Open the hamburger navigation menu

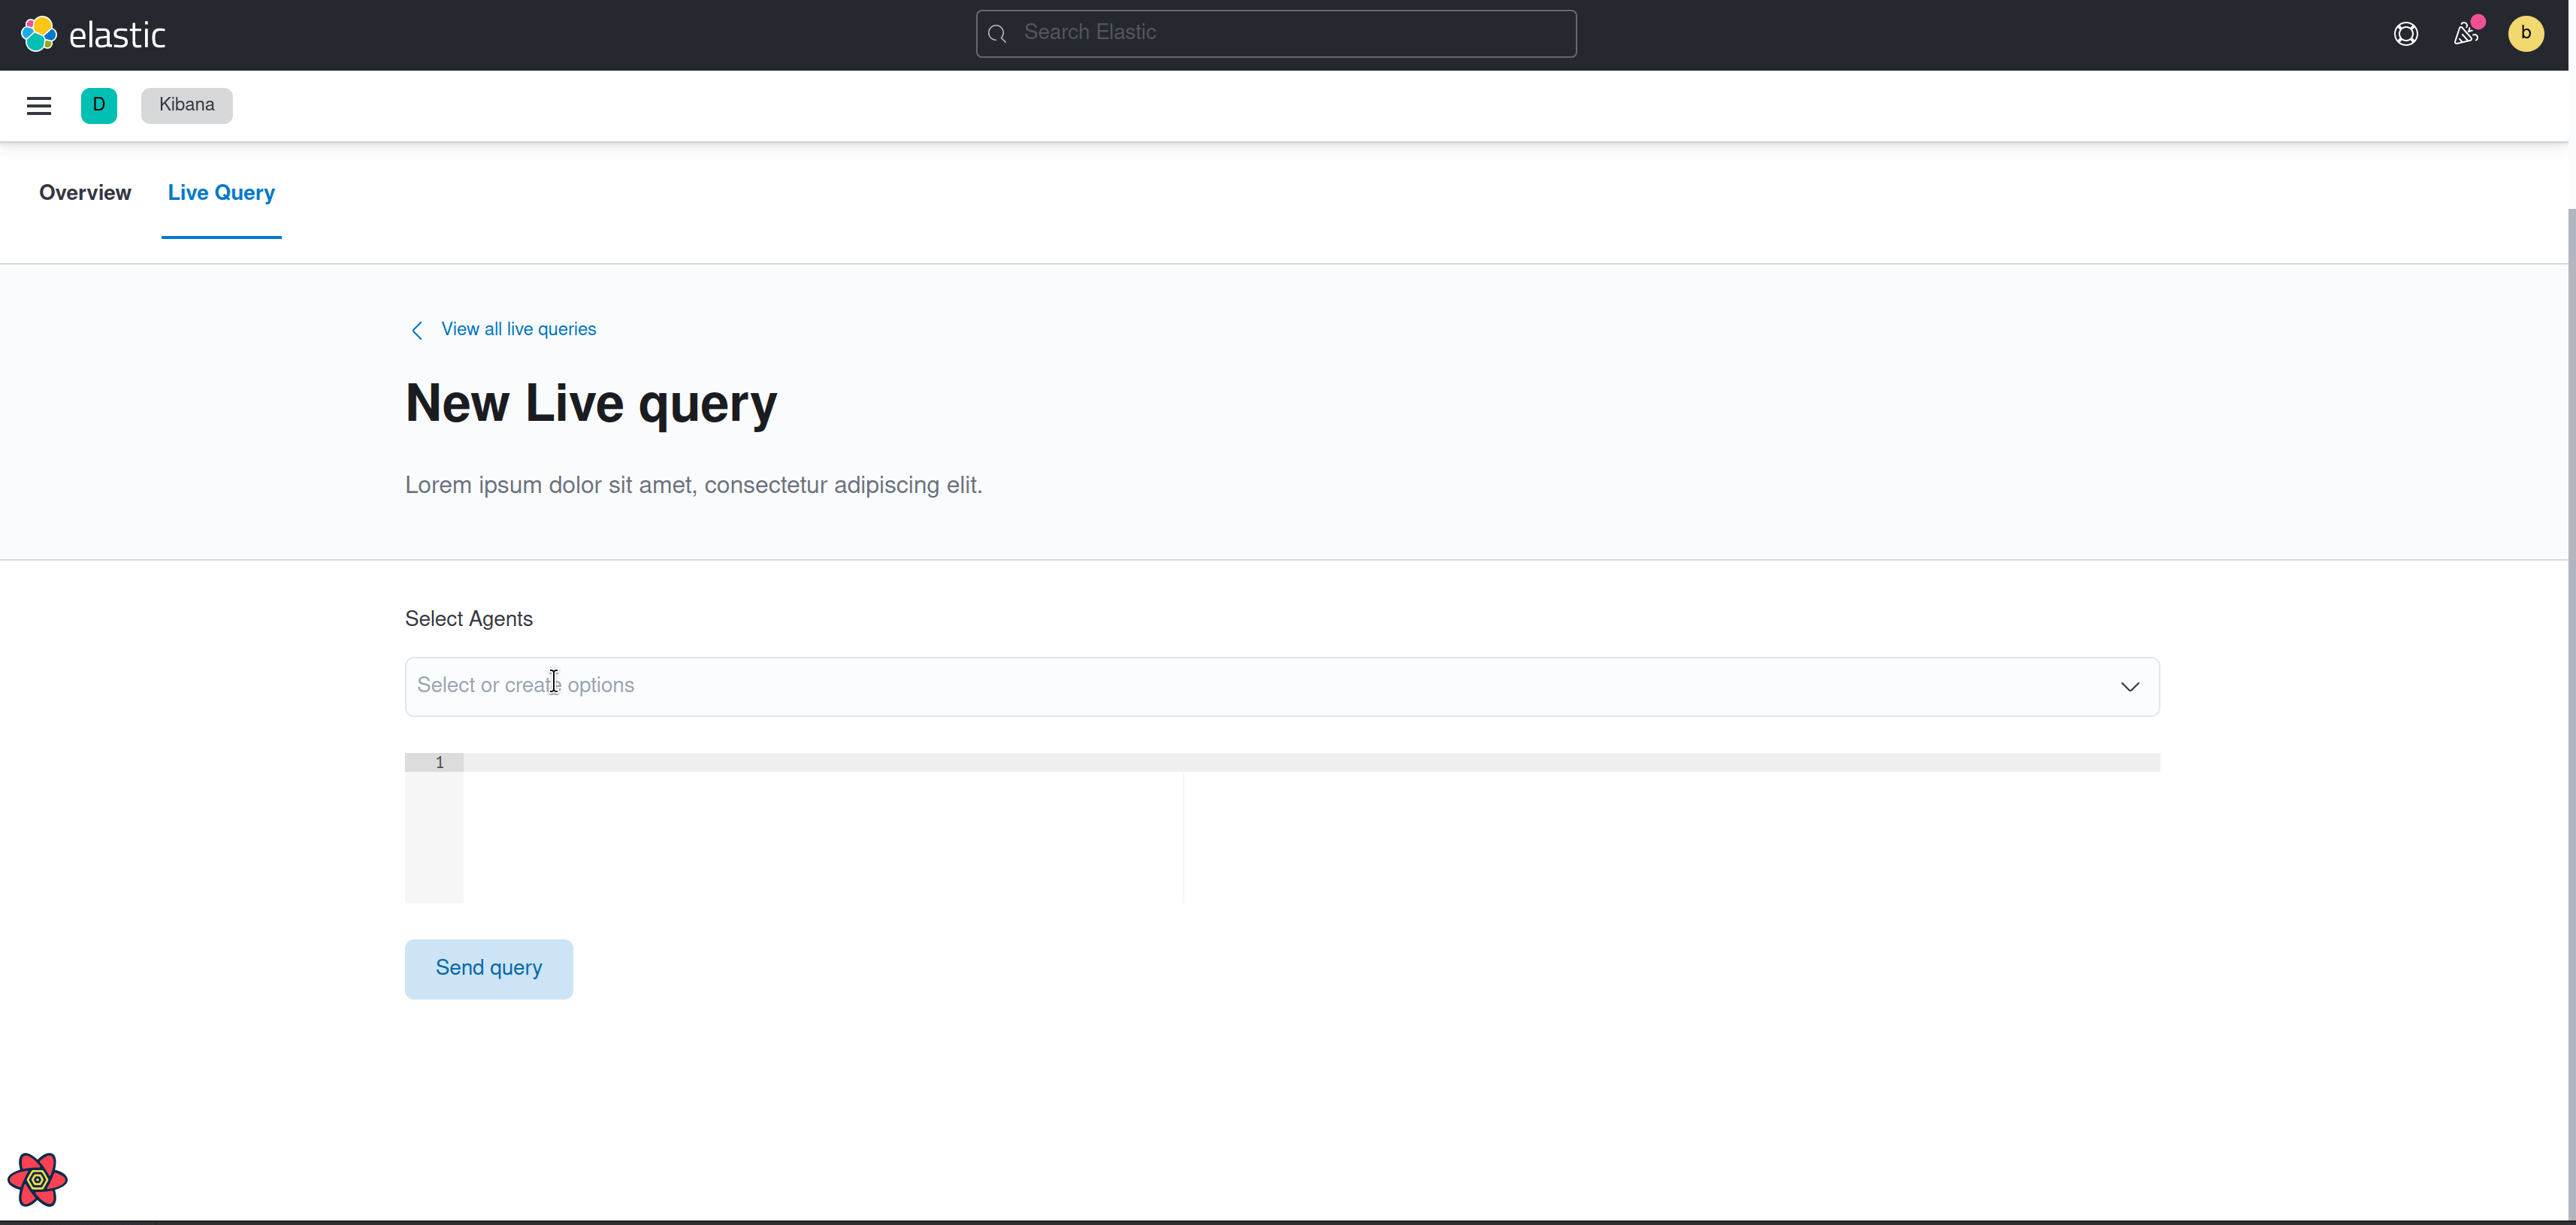point(39,105)
